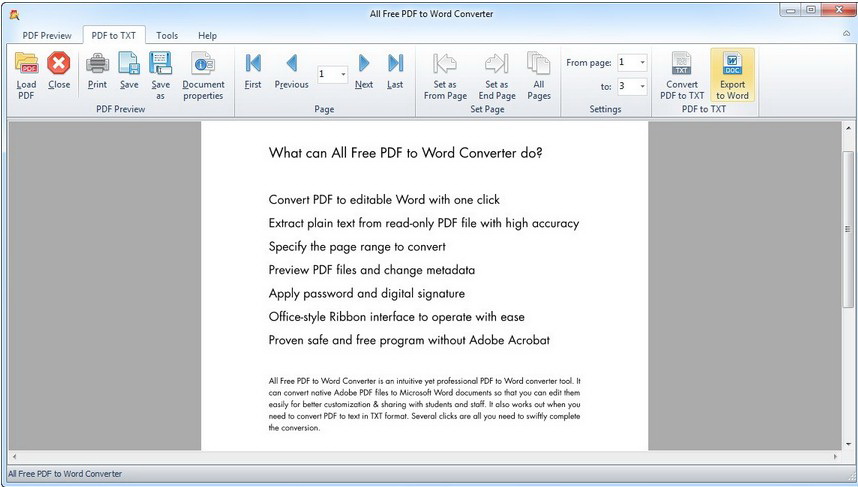The width and height of the screenshot is (858, 487).
Task: Open the Help tab
Action: coord(207,36)
